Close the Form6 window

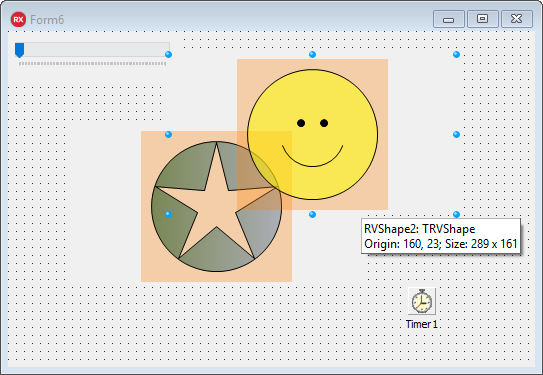click(517, 19)
